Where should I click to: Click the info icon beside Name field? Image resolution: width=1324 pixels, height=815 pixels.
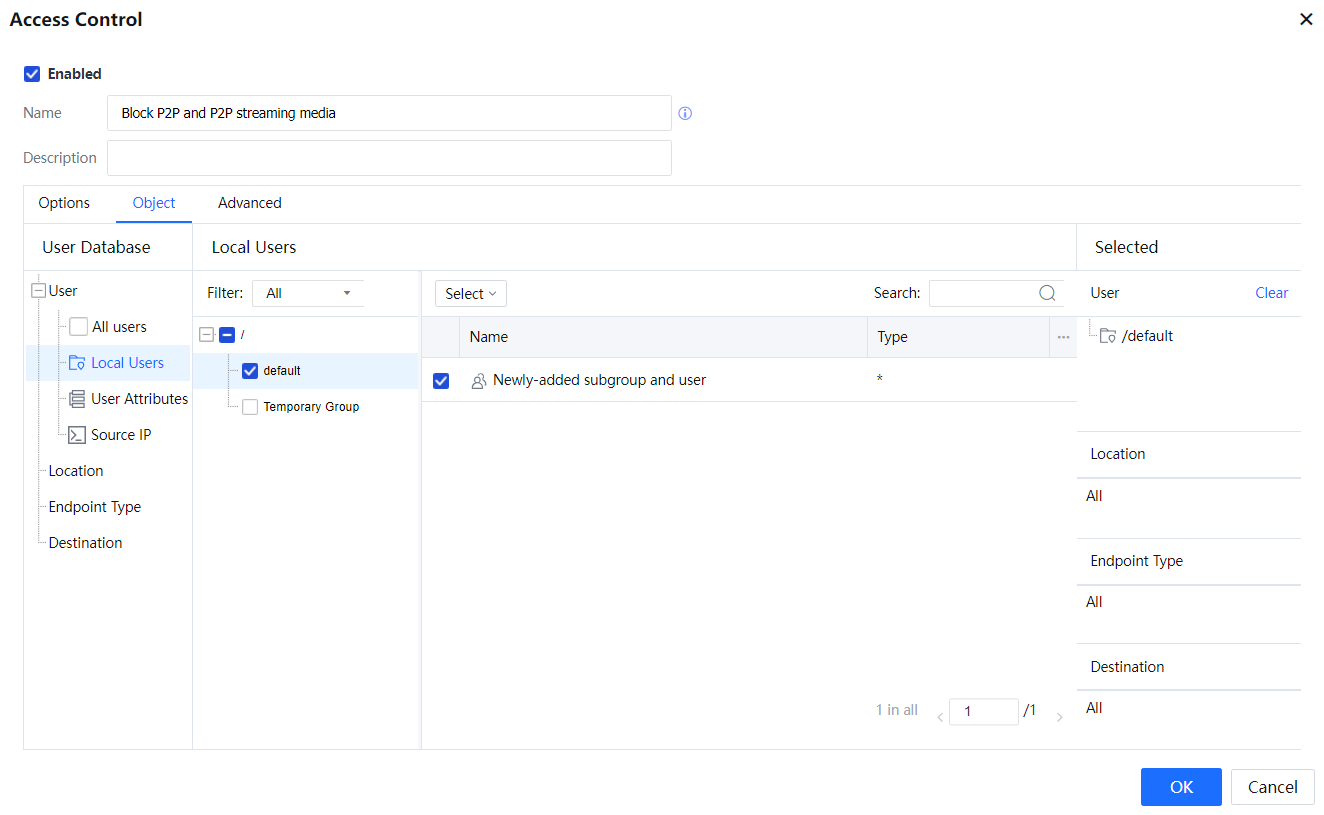click(685, 113)
